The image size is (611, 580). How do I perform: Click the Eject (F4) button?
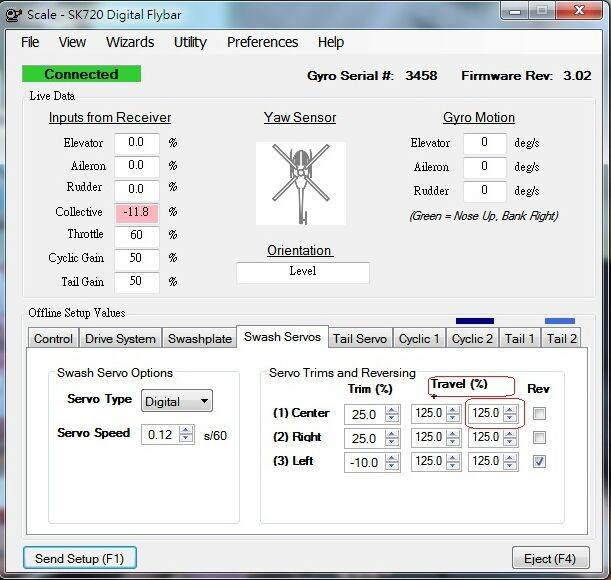coord(550,558)
